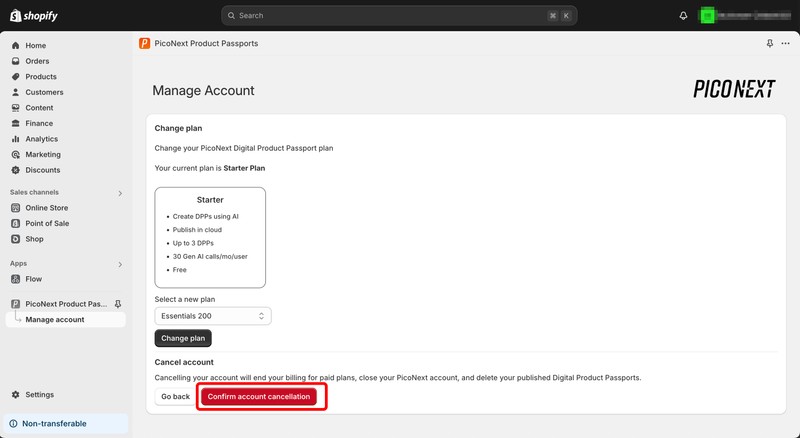Click the Go back button
This screenshot has width=800, height=438.
[x=175, y=397]
